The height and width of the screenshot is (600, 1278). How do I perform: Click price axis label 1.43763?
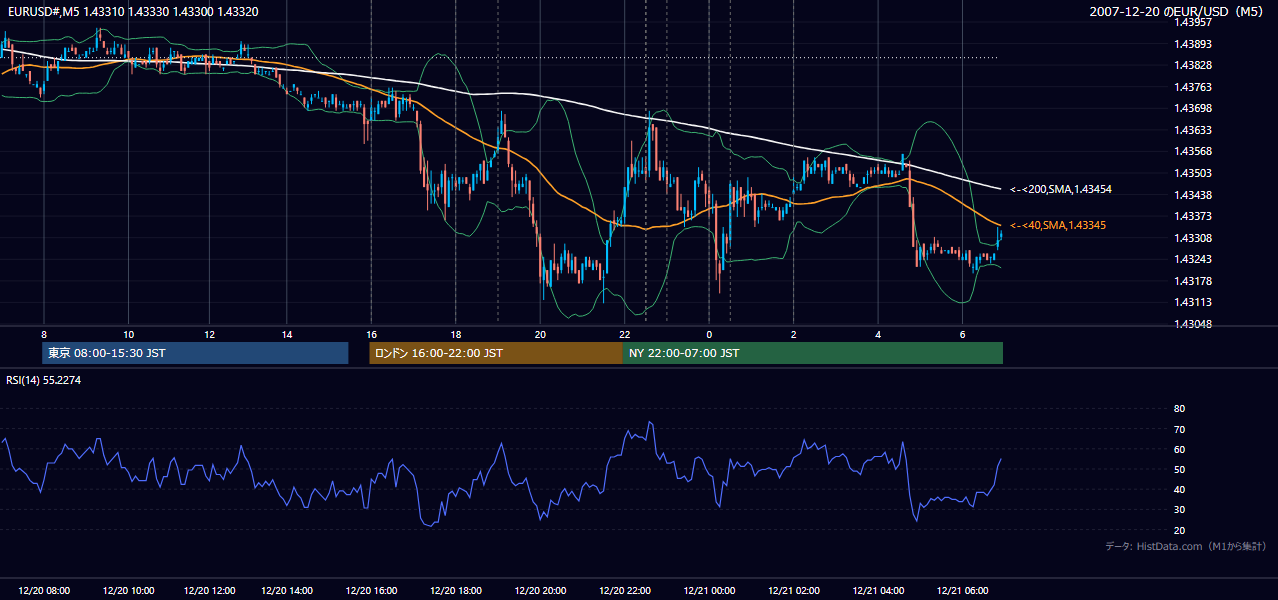pyautogui.click(x=1192, y=87)
